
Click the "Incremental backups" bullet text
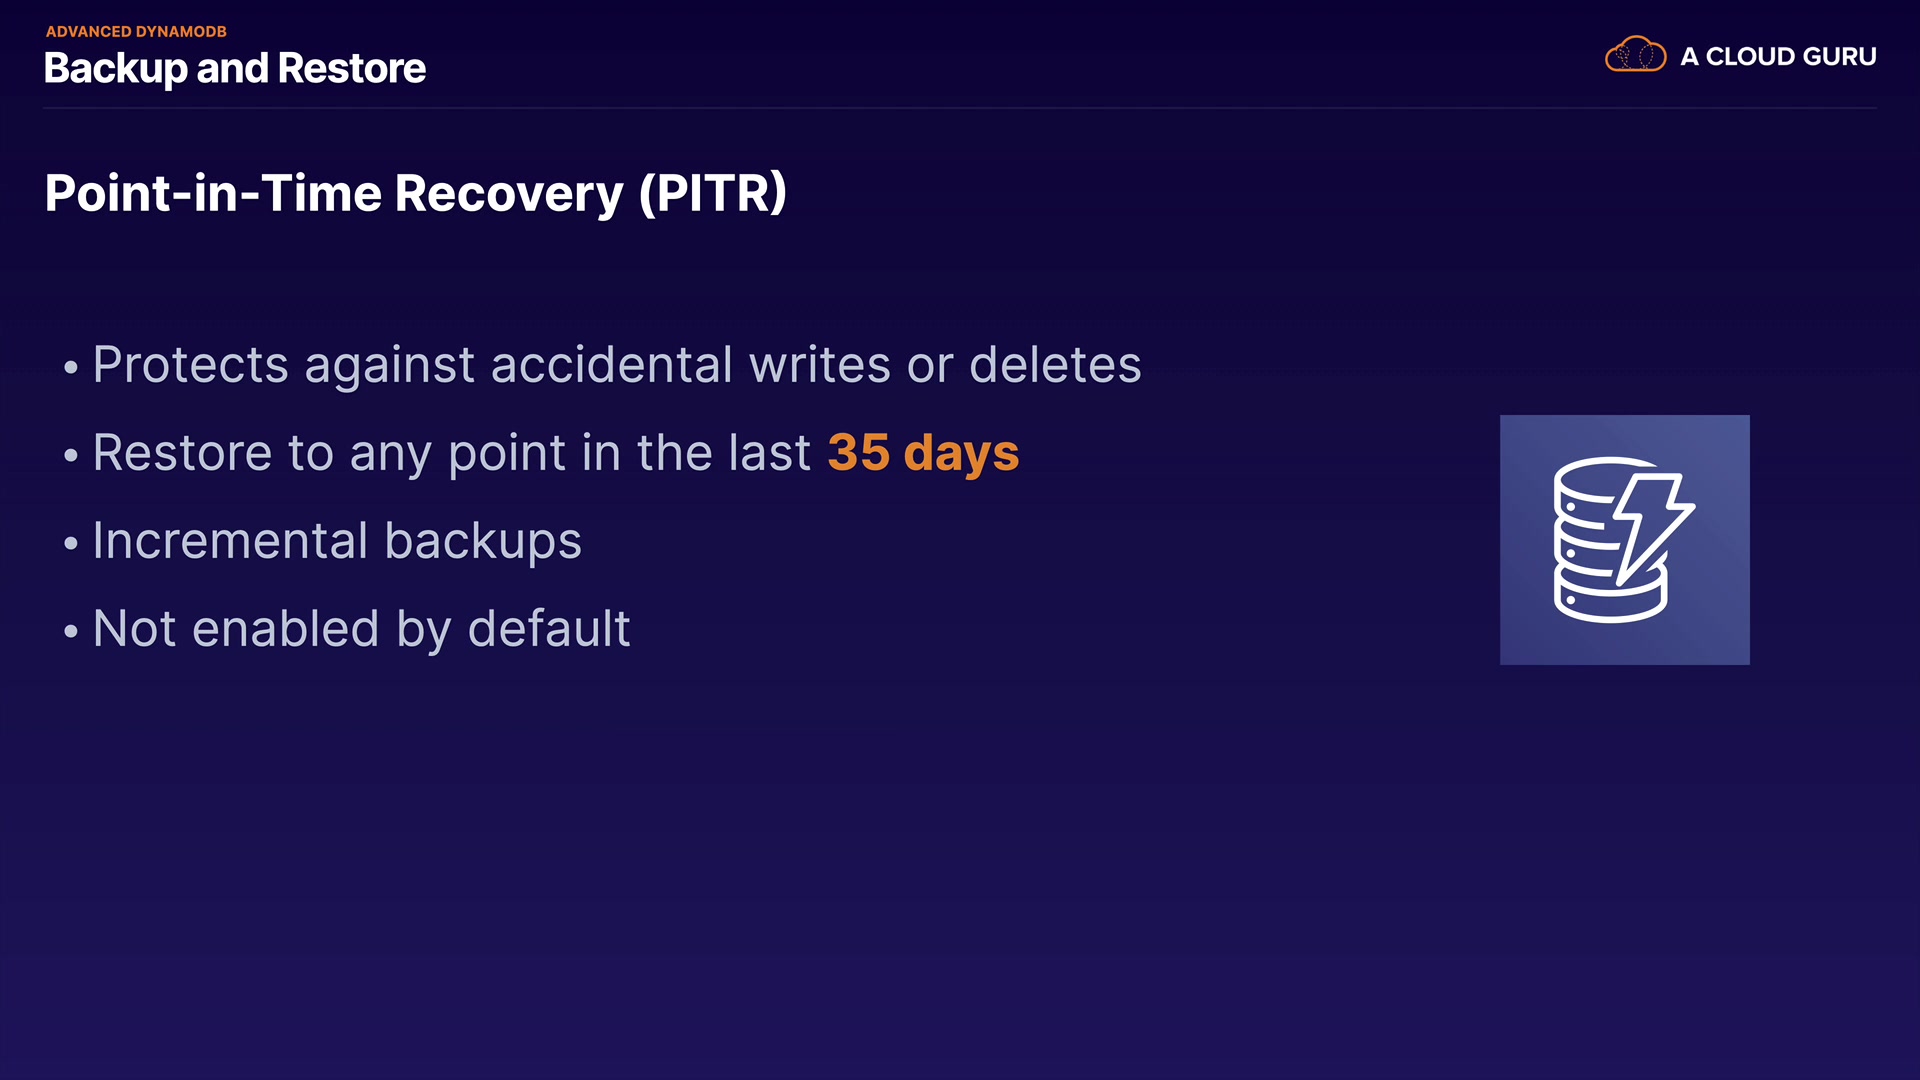pos(337,541)
